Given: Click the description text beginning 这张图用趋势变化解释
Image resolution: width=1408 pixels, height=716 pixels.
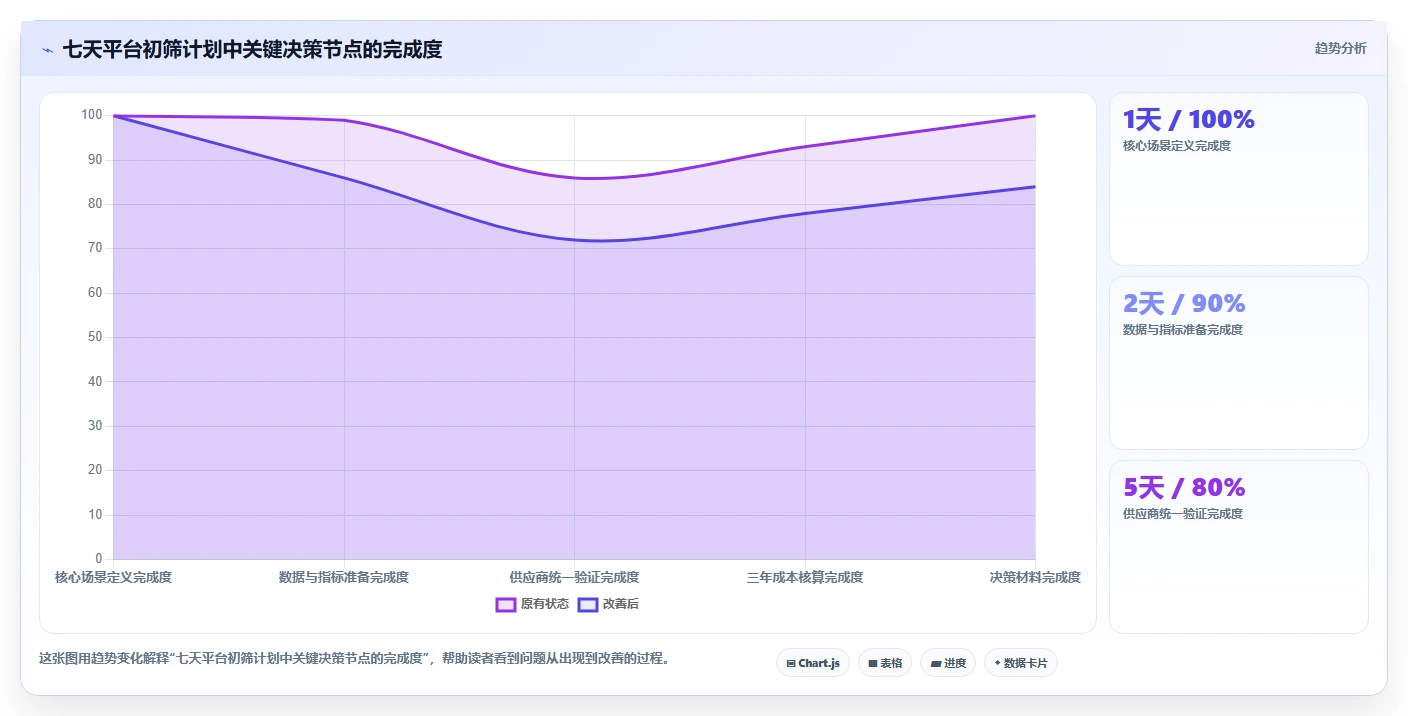Looking at the screenshot, I should click(354, 659).
